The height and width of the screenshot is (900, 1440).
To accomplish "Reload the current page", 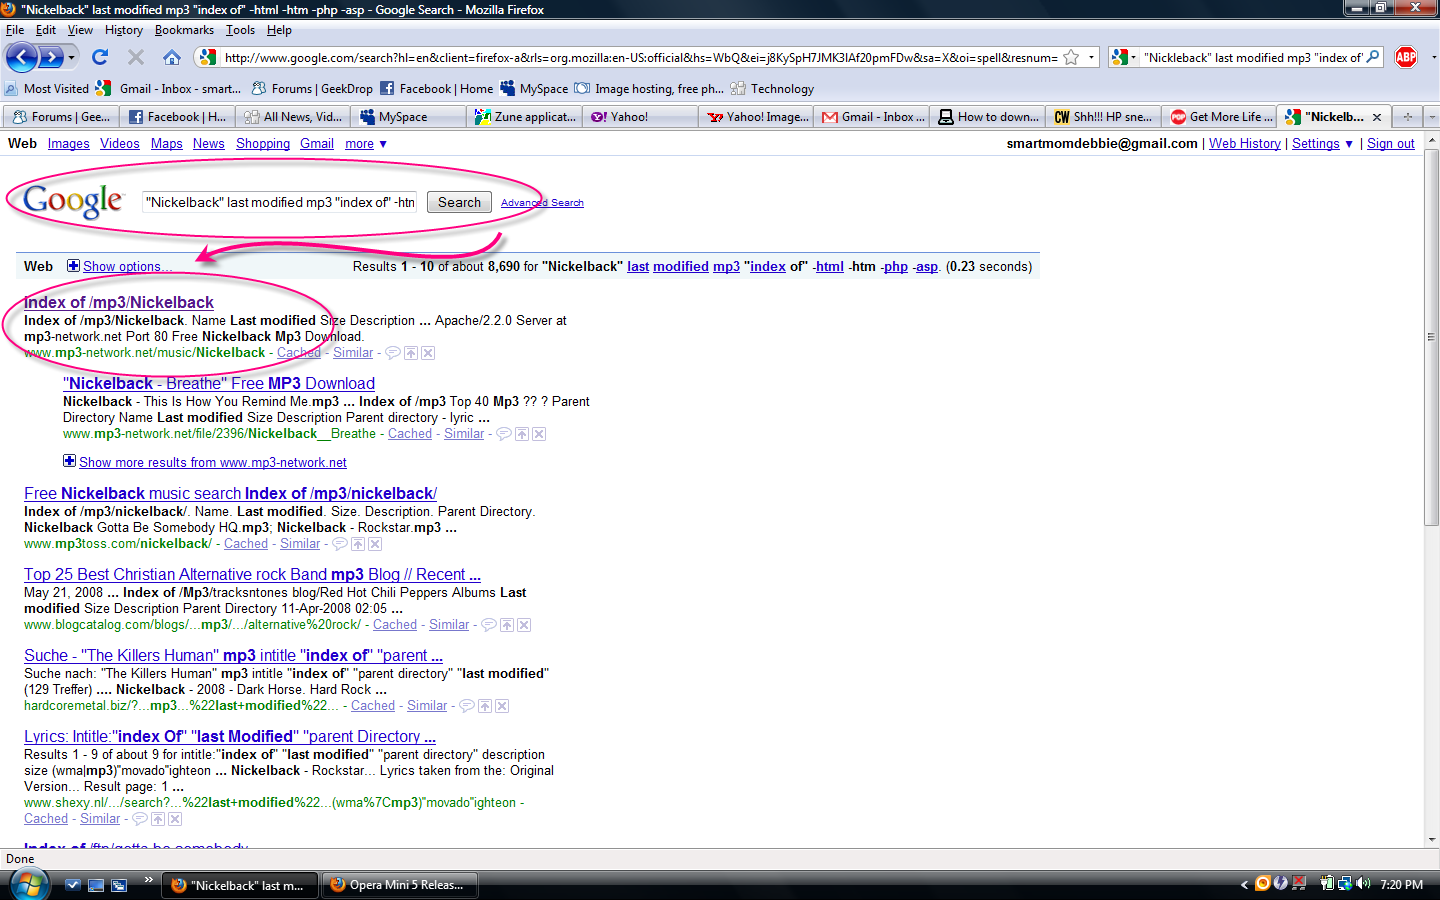I will [x=100, y=57].
